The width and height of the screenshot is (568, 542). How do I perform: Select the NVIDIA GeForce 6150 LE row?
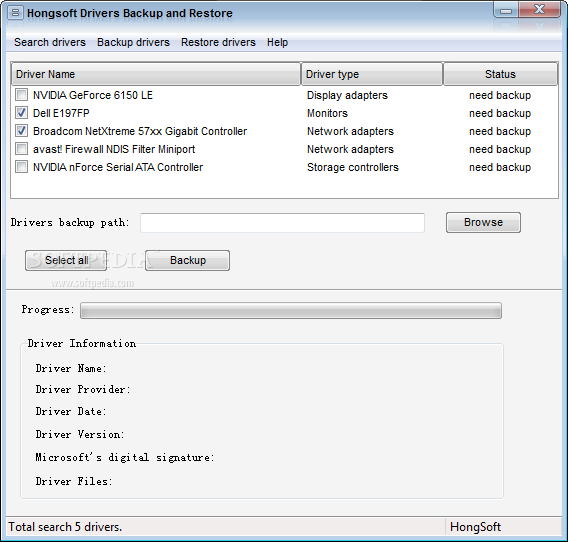point(284,95)
